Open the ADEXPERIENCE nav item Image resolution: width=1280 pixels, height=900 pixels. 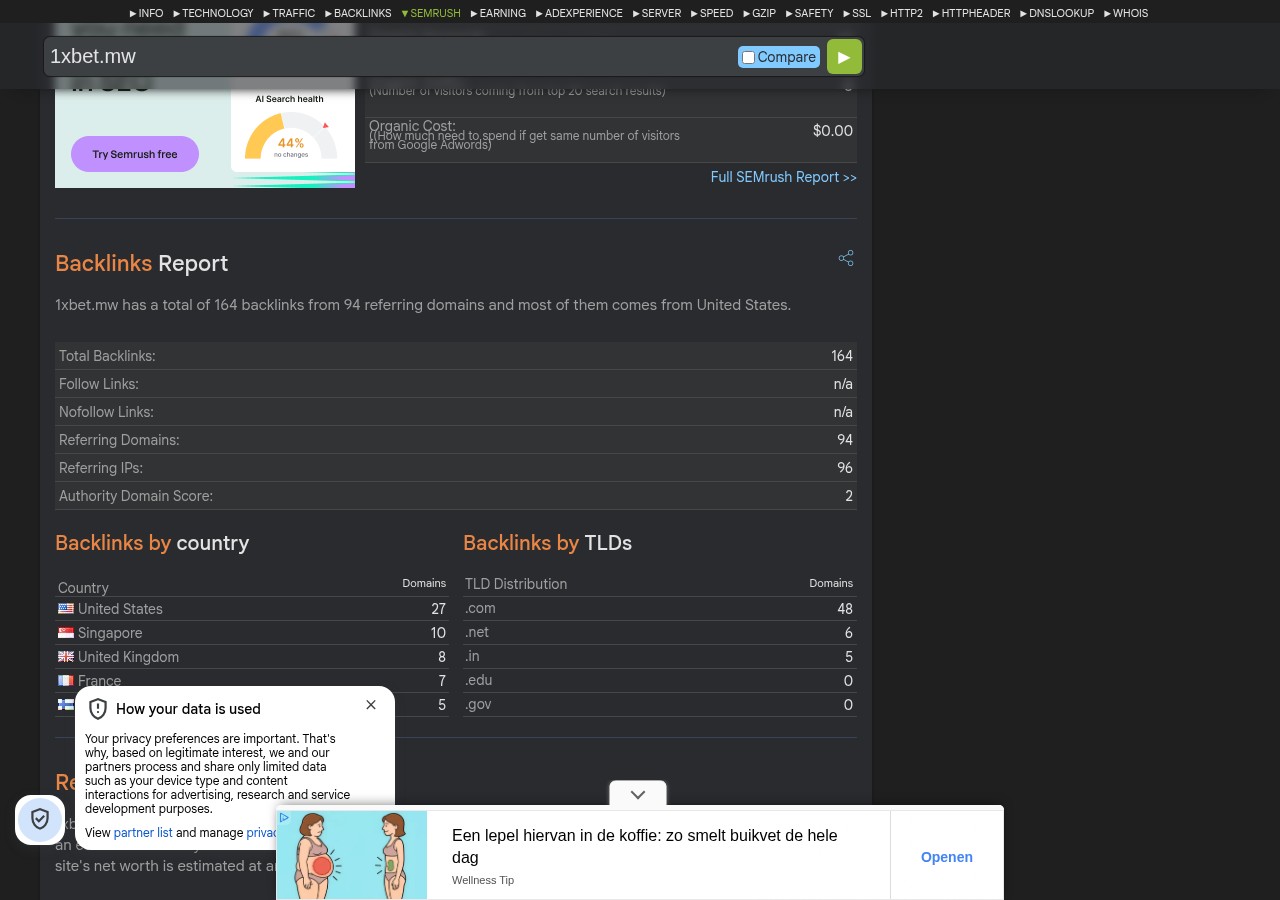click(x=579, y=14)
